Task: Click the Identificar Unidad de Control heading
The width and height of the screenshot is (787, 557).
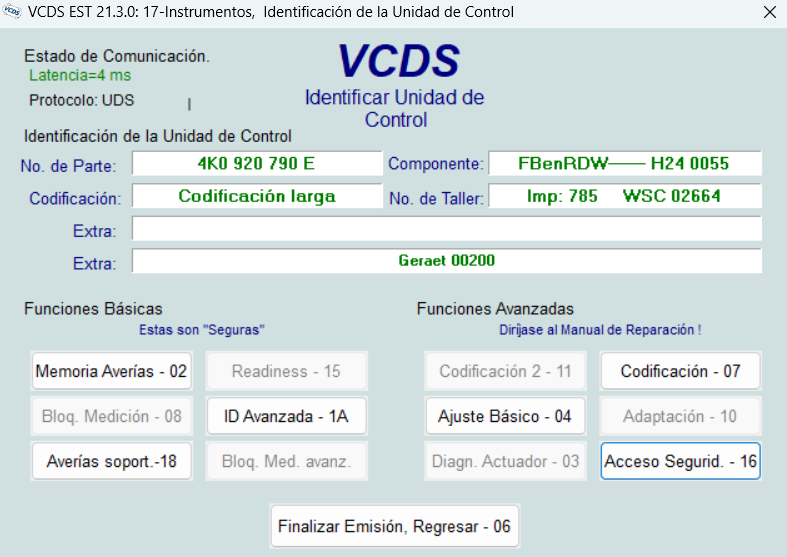Action: tap(395, 108)
